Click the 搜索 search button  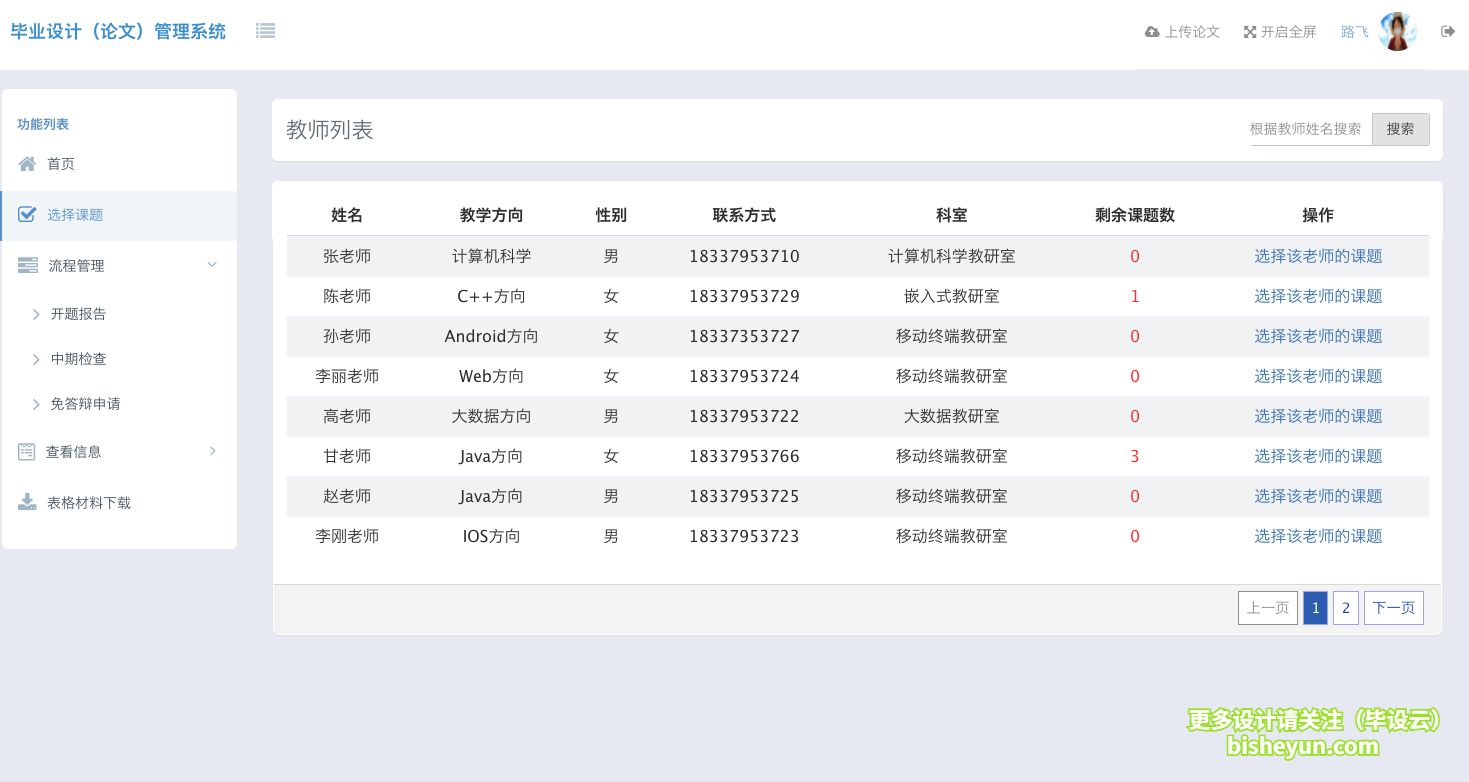click(x=1399, y=128)
